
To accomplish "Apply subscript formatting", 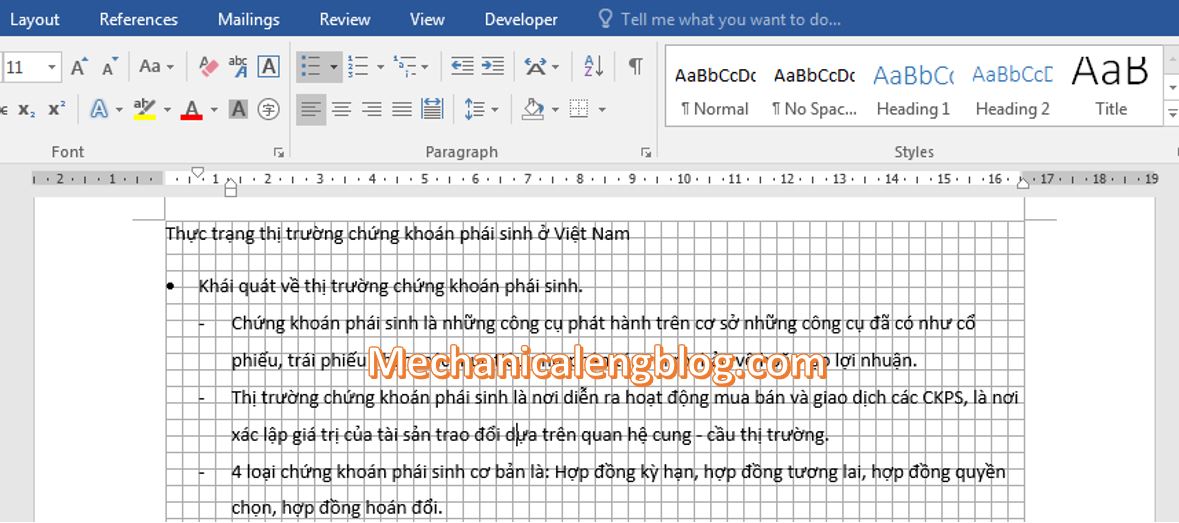I will [26, 110].
